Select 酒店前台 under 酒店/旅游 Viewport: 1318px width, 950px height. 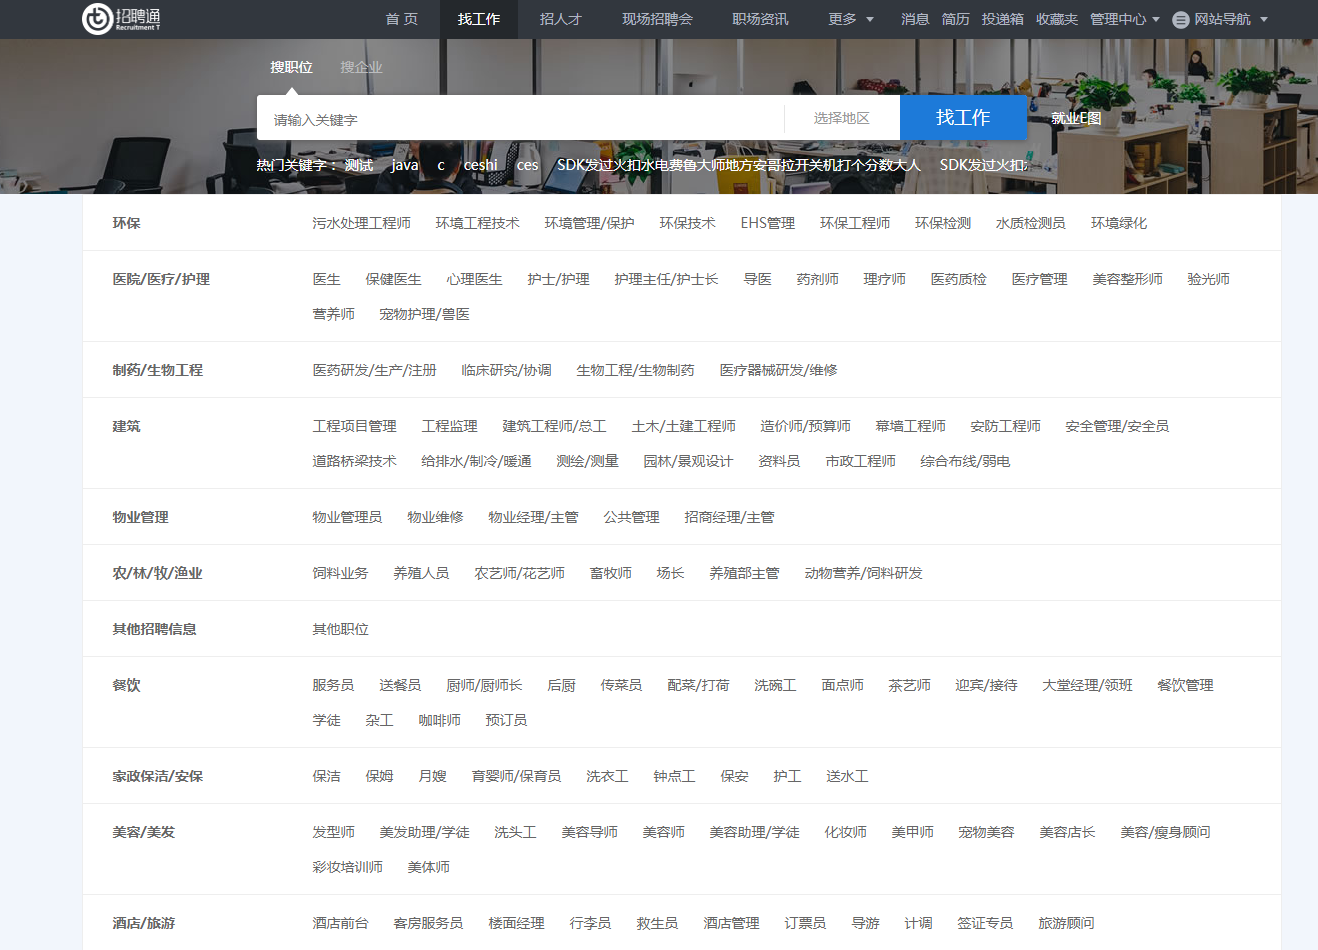tap(340, 923)
